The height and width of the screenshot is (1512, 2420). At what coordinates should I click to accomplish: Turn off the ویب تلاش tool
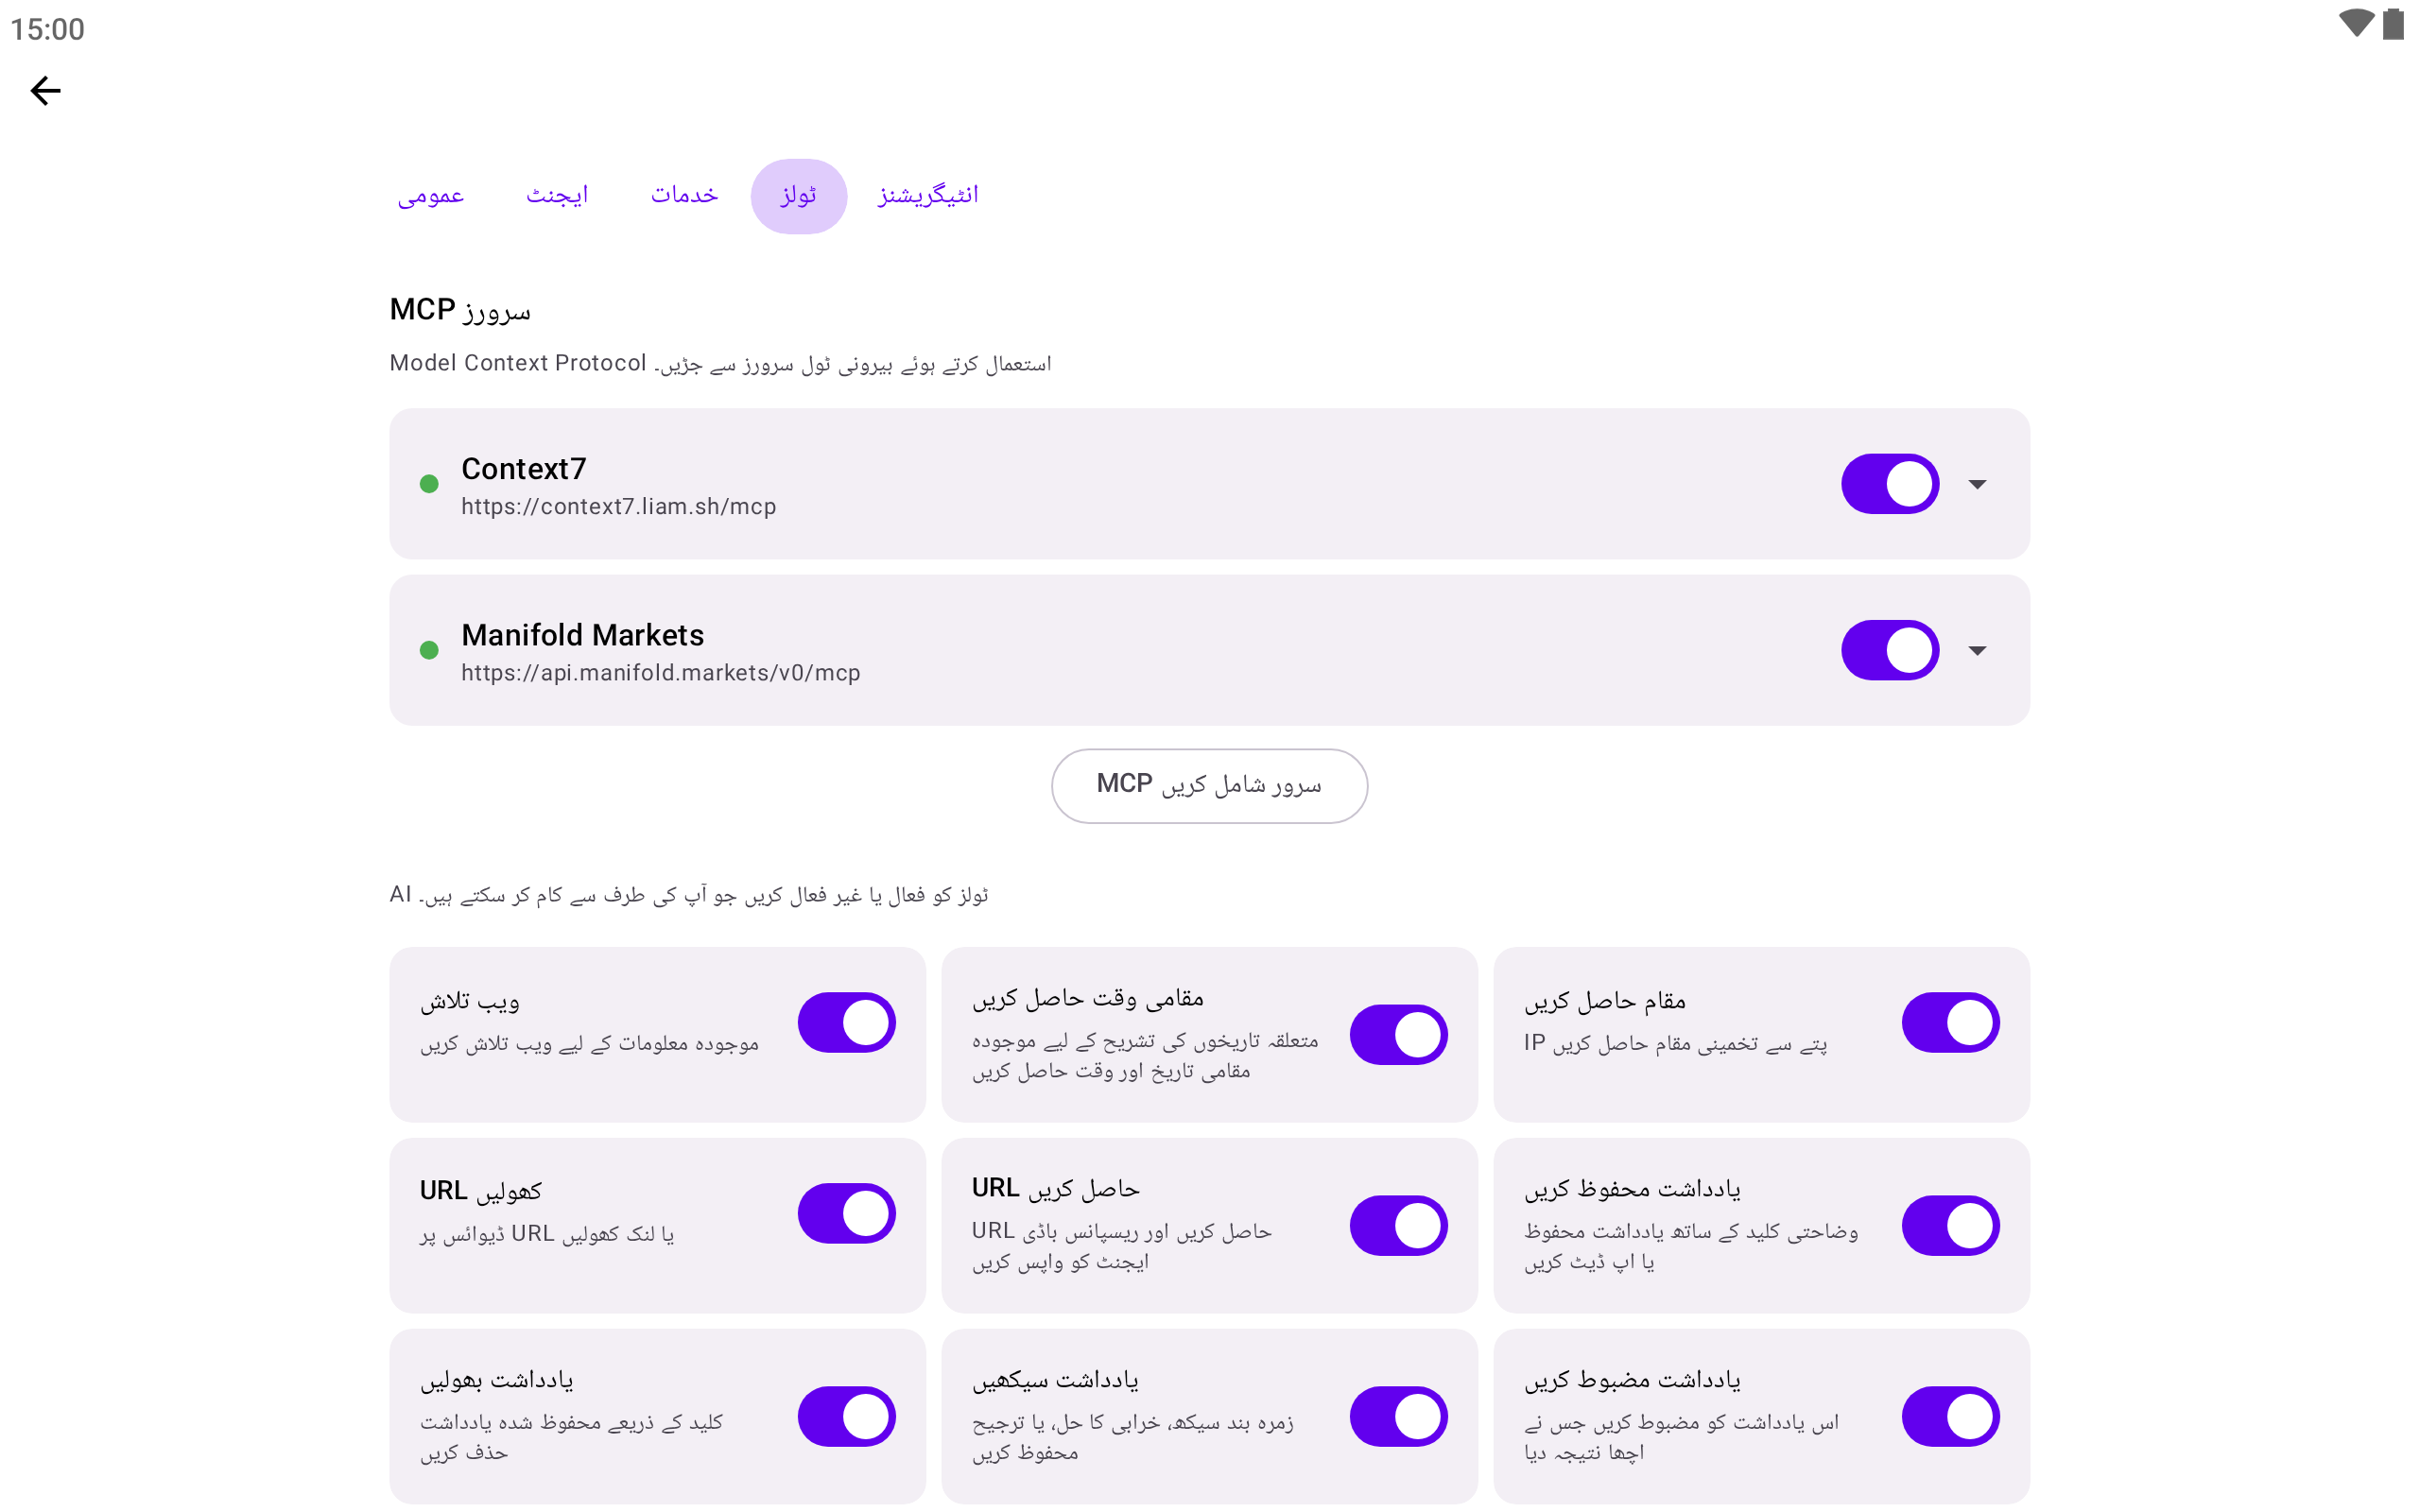pos(846,1022)
